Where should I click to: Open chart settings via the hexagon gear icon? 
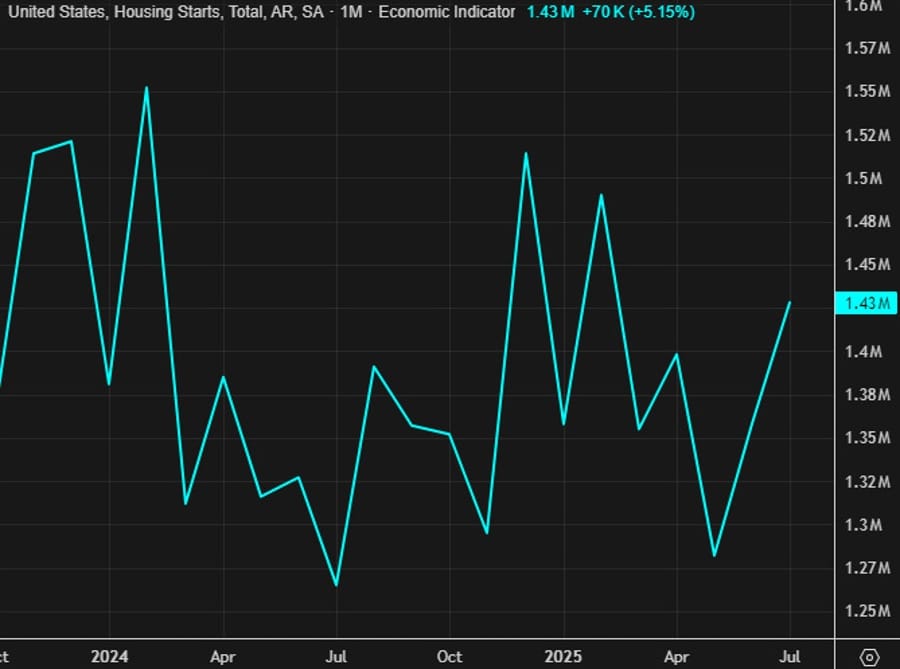point(869,657)
